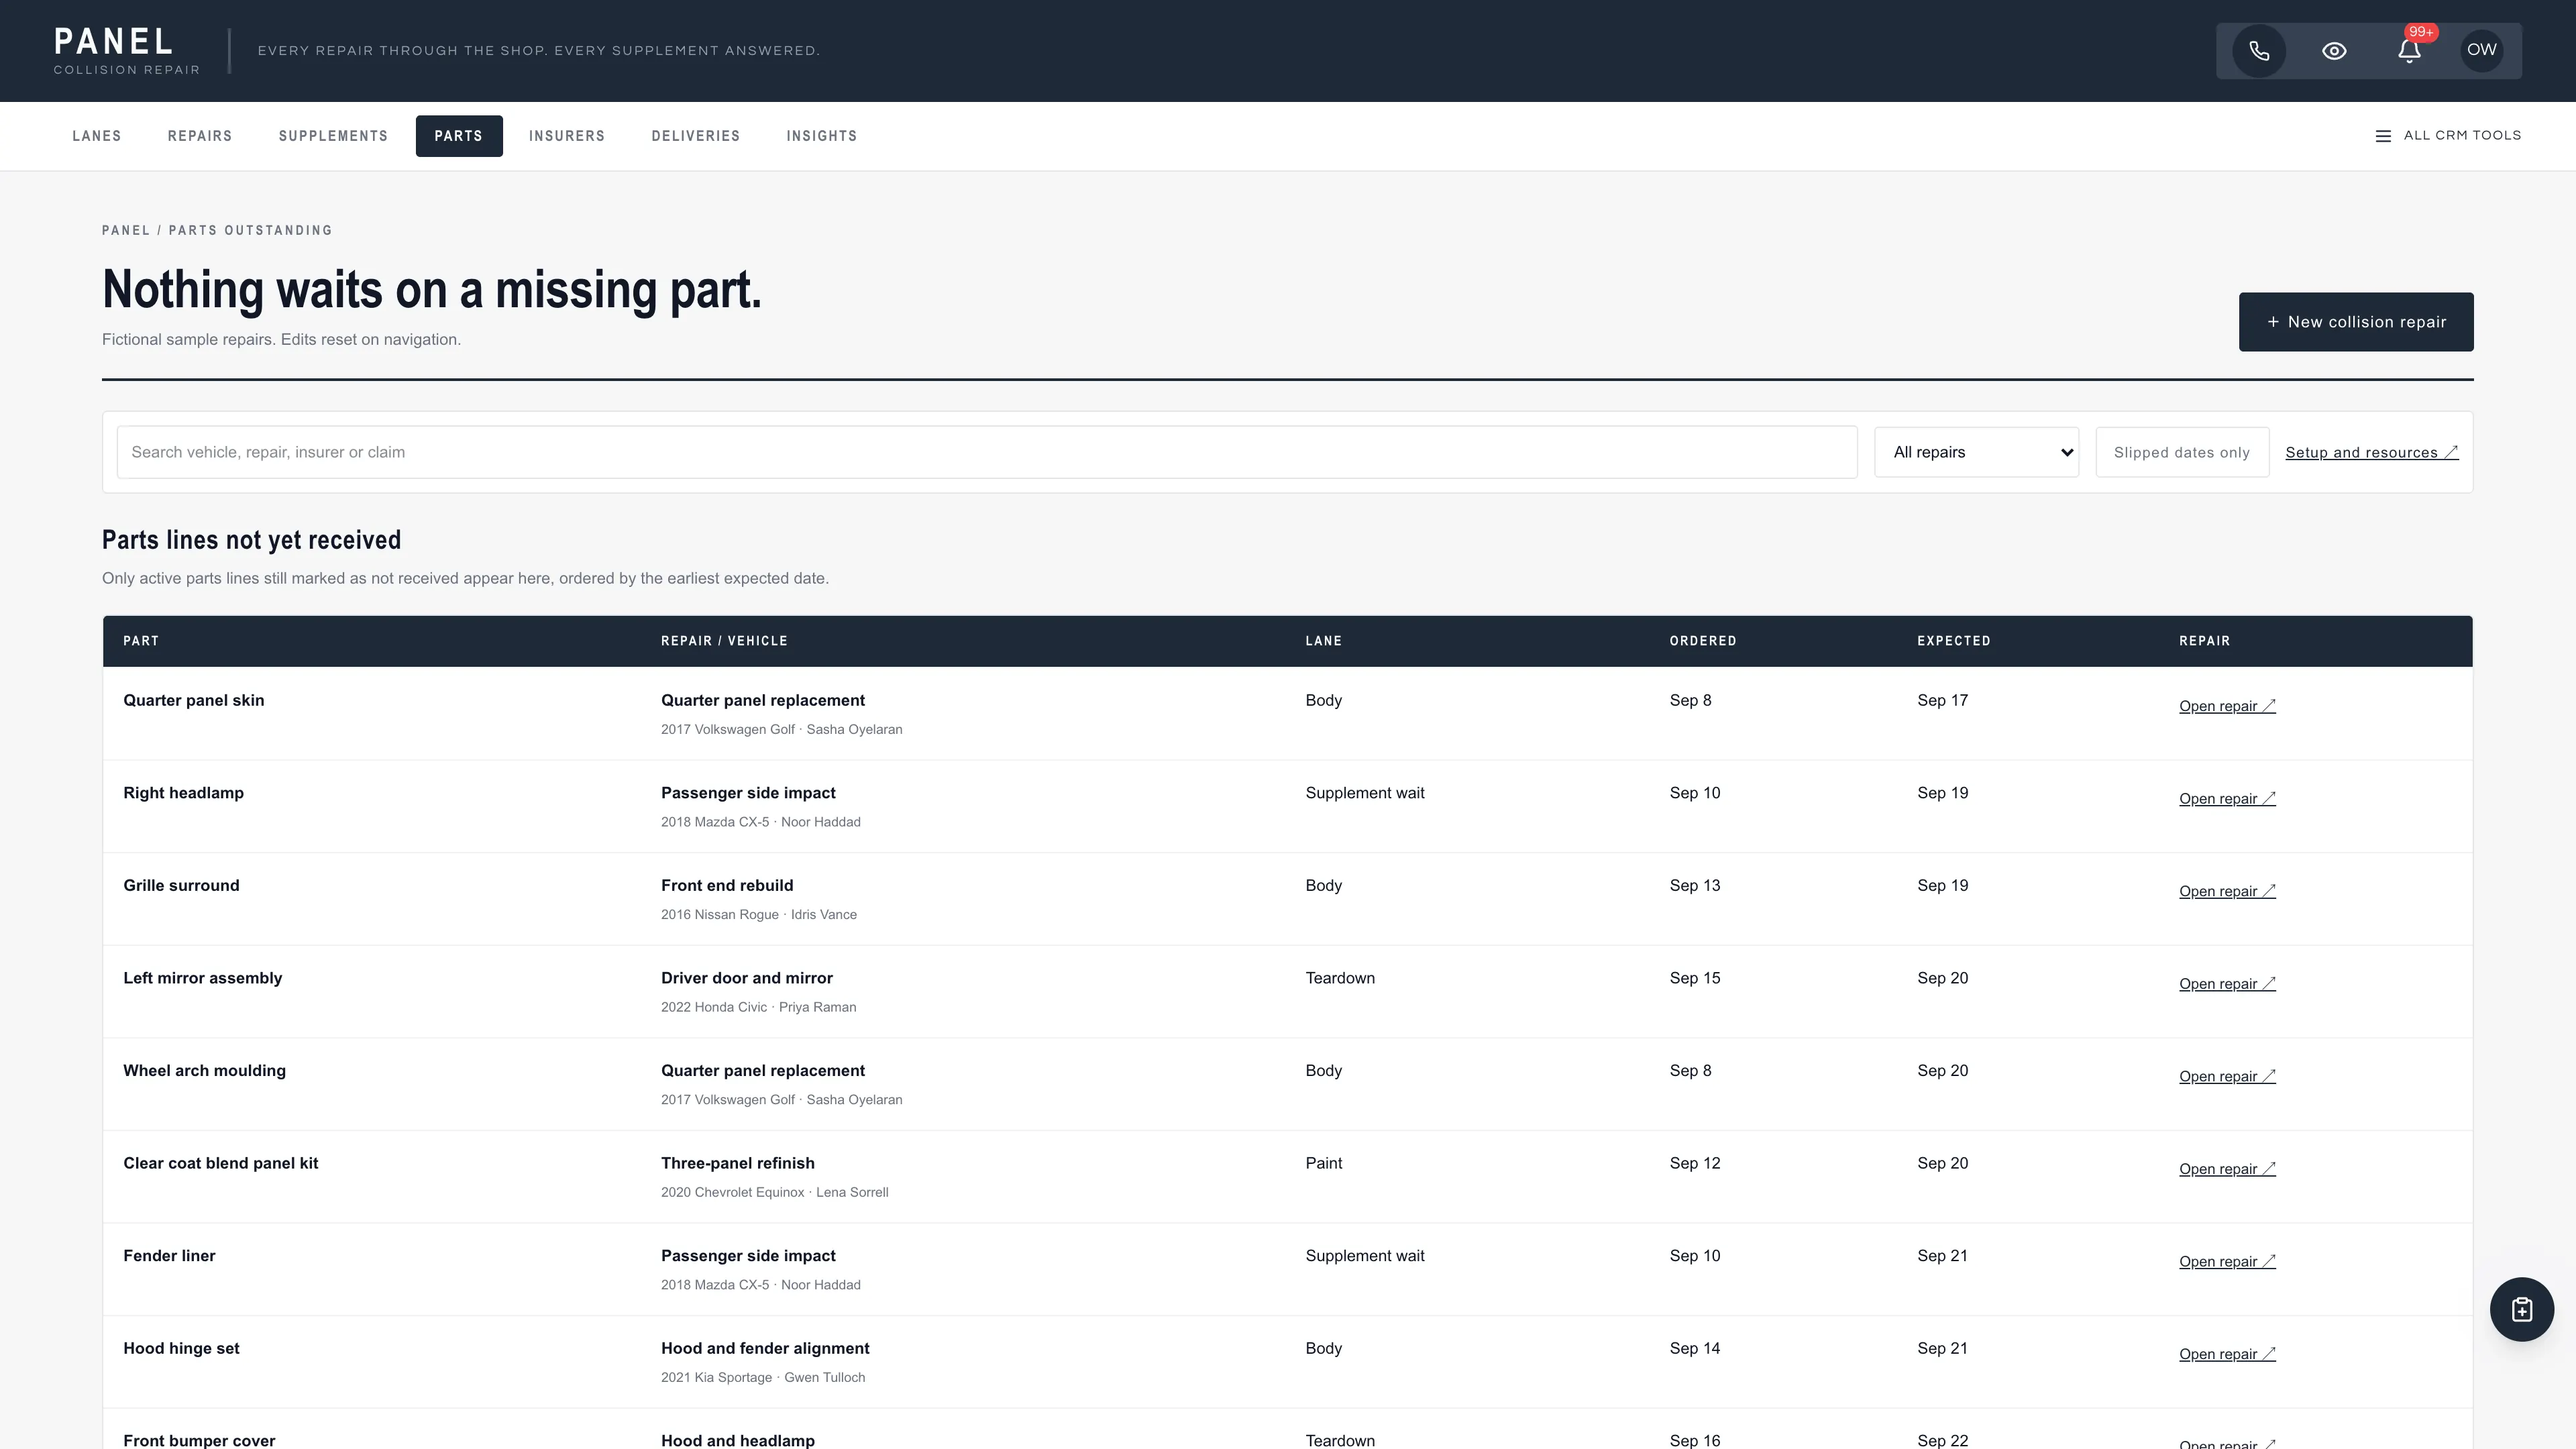
Task: Click the Lane column header
Action: (x=1323, y=641)
